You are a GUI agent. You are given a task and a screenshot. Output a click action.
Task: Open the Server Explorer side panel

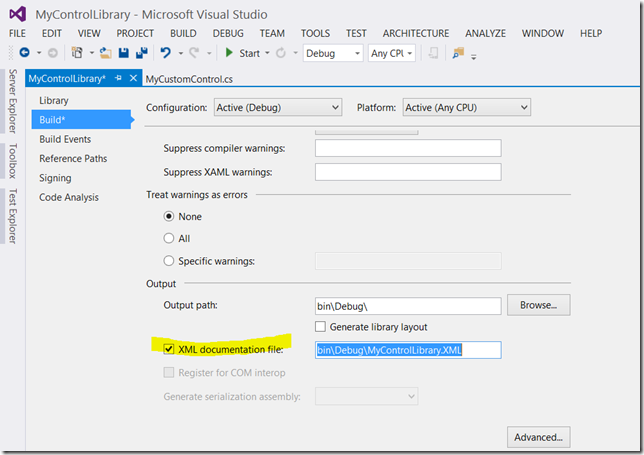pos(13,101)
